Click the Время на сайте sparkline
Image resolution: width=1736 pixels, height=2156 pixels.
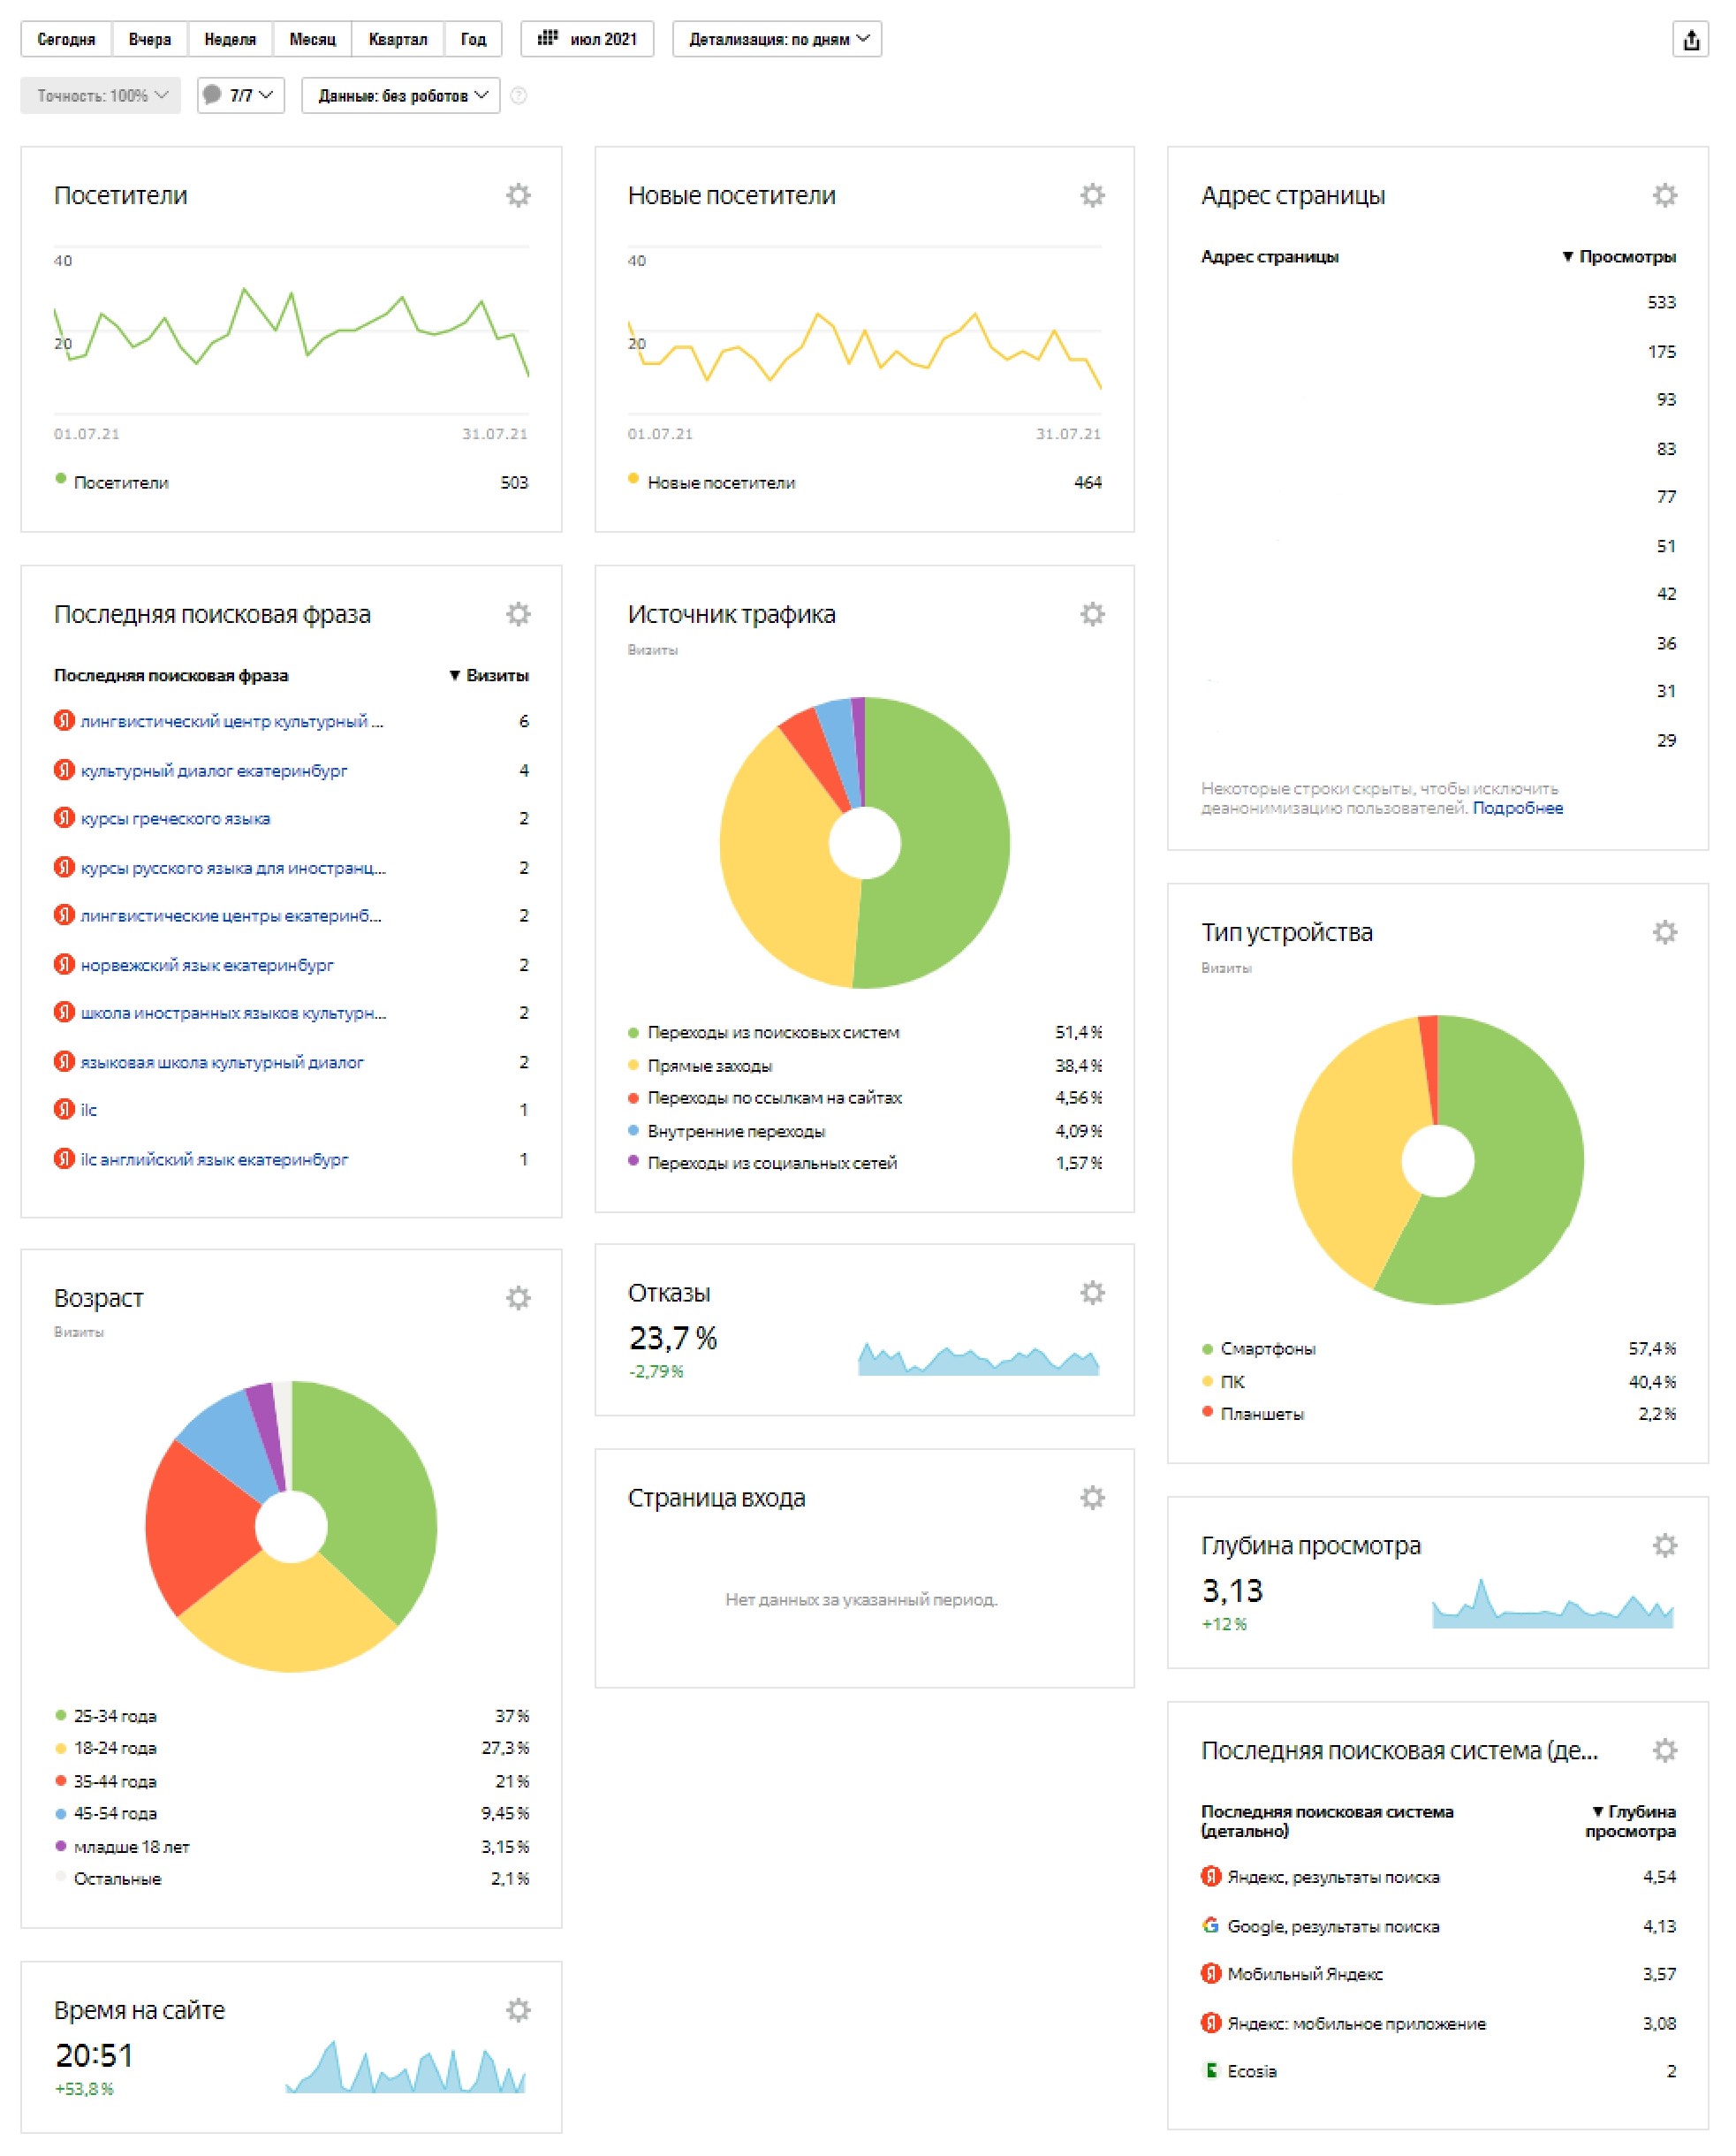click(x=405, y=2067)
